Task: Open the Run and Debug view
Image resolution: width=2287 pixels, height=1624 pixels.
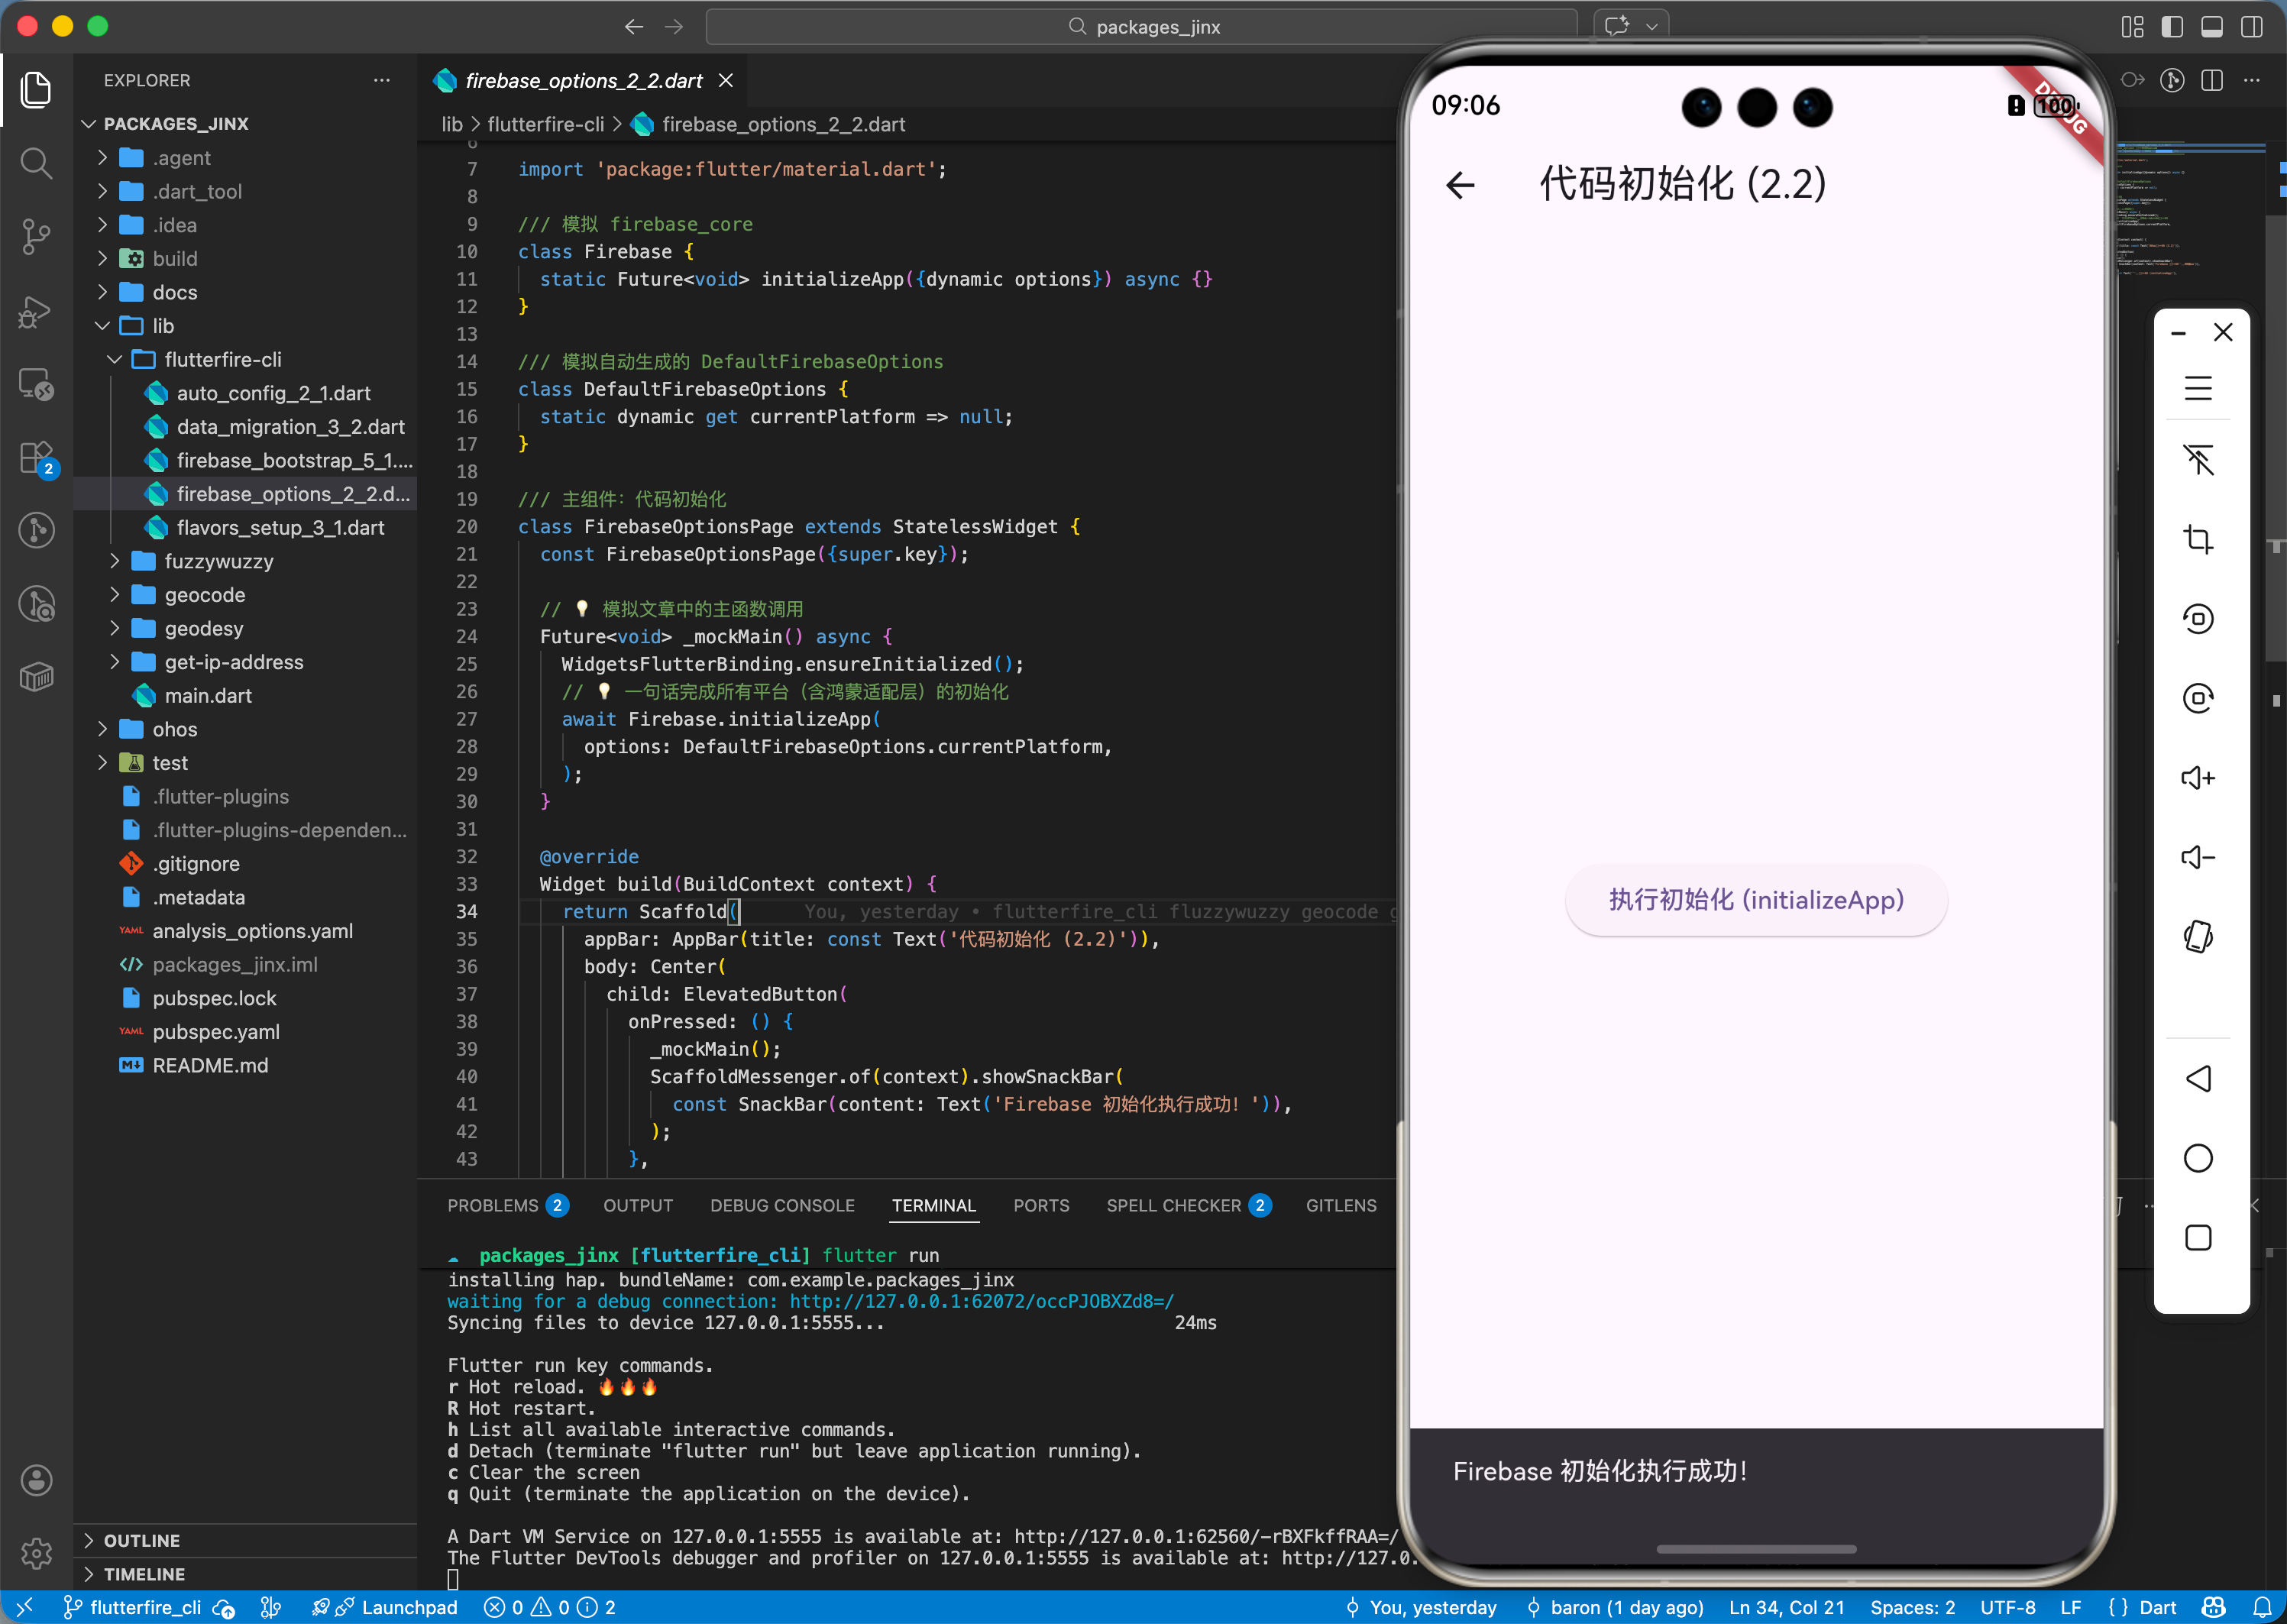Action: (x=36, y=311)
